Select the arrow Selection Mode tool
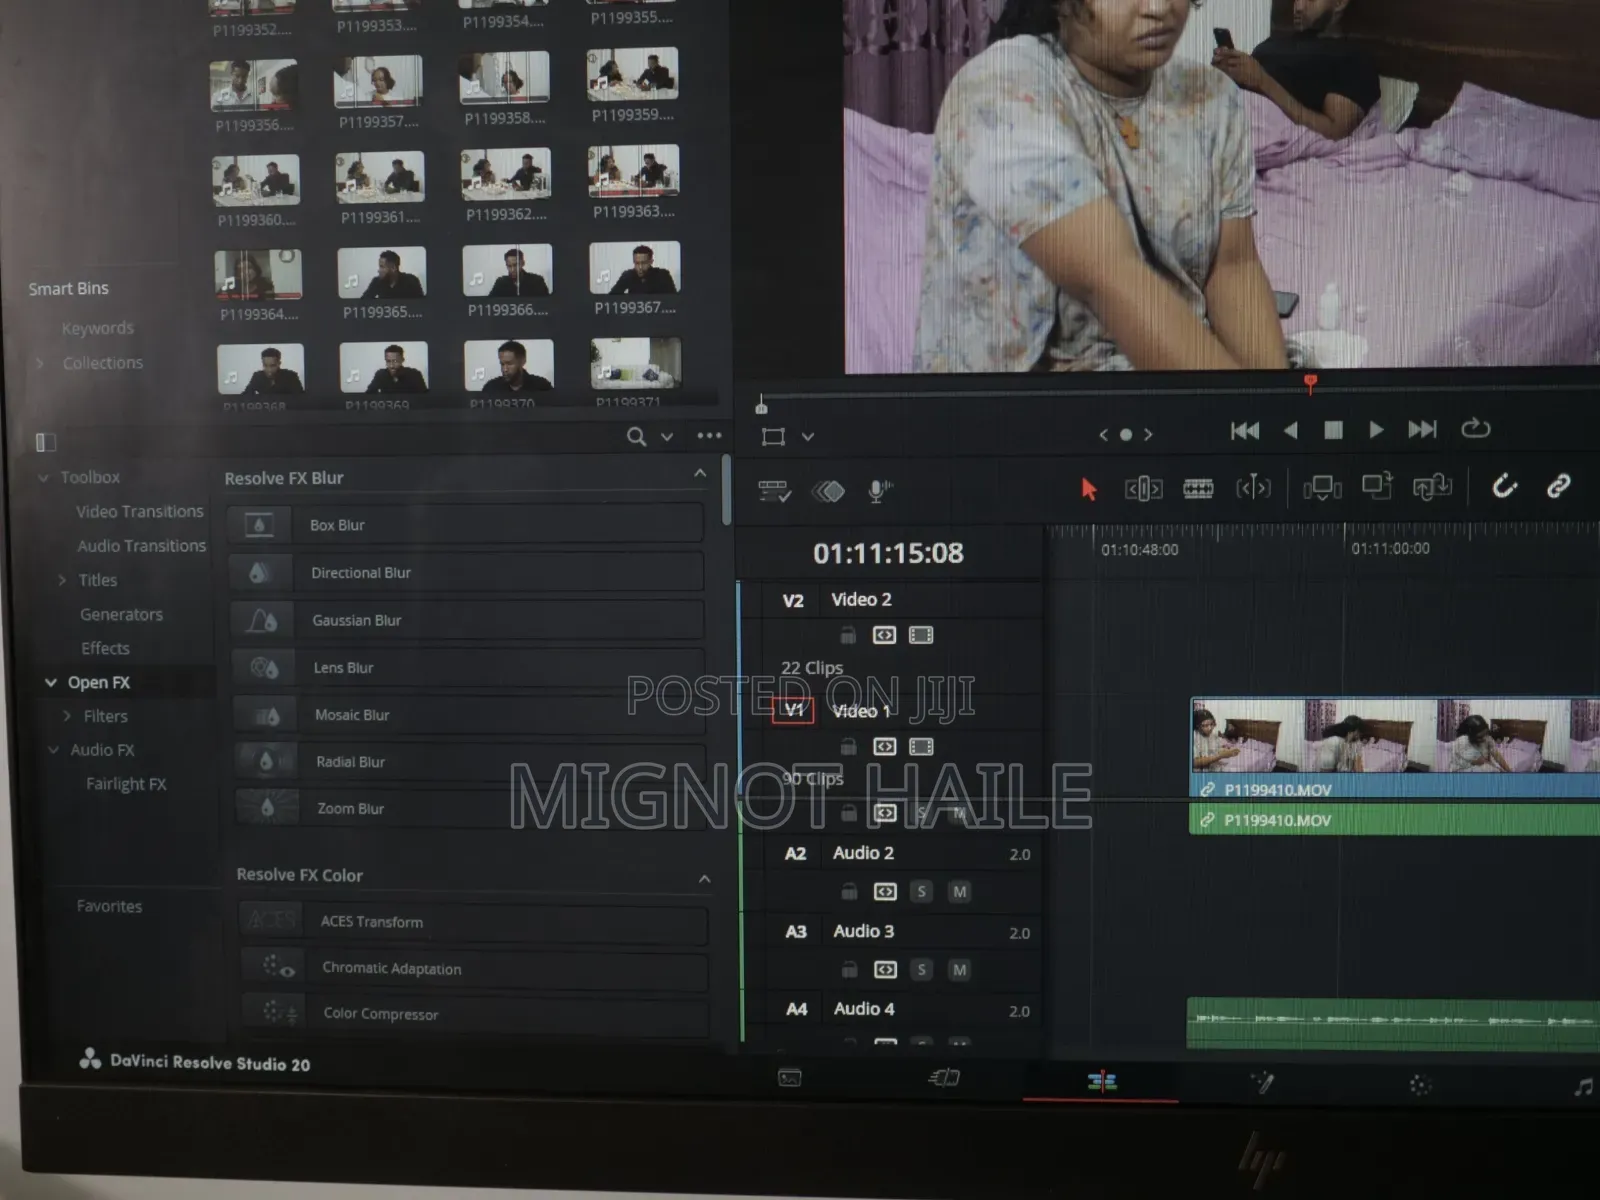 [x=1089, y=489]
